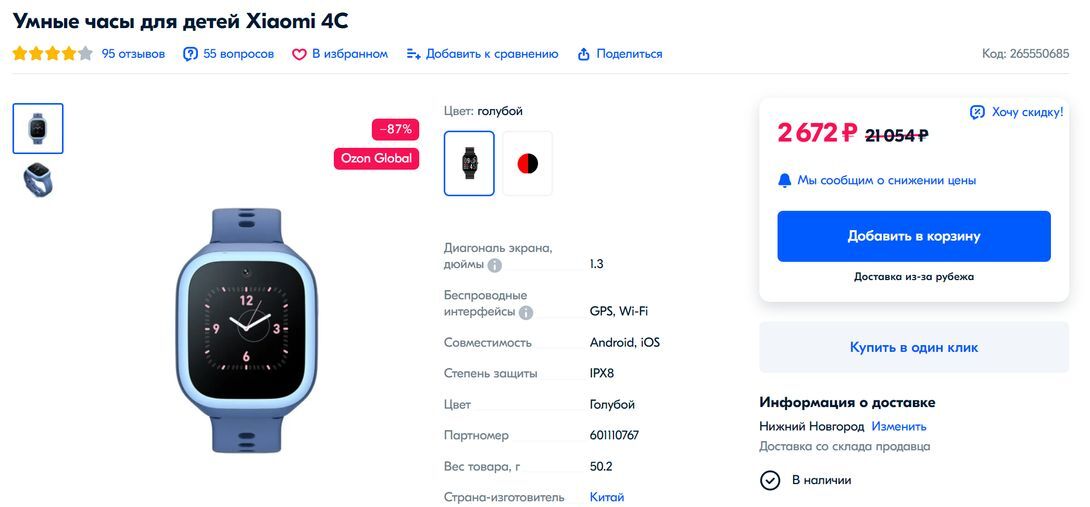1090x507 pixels.
Task: Click the Ozon Global badge
Action: tap(376, 159)
